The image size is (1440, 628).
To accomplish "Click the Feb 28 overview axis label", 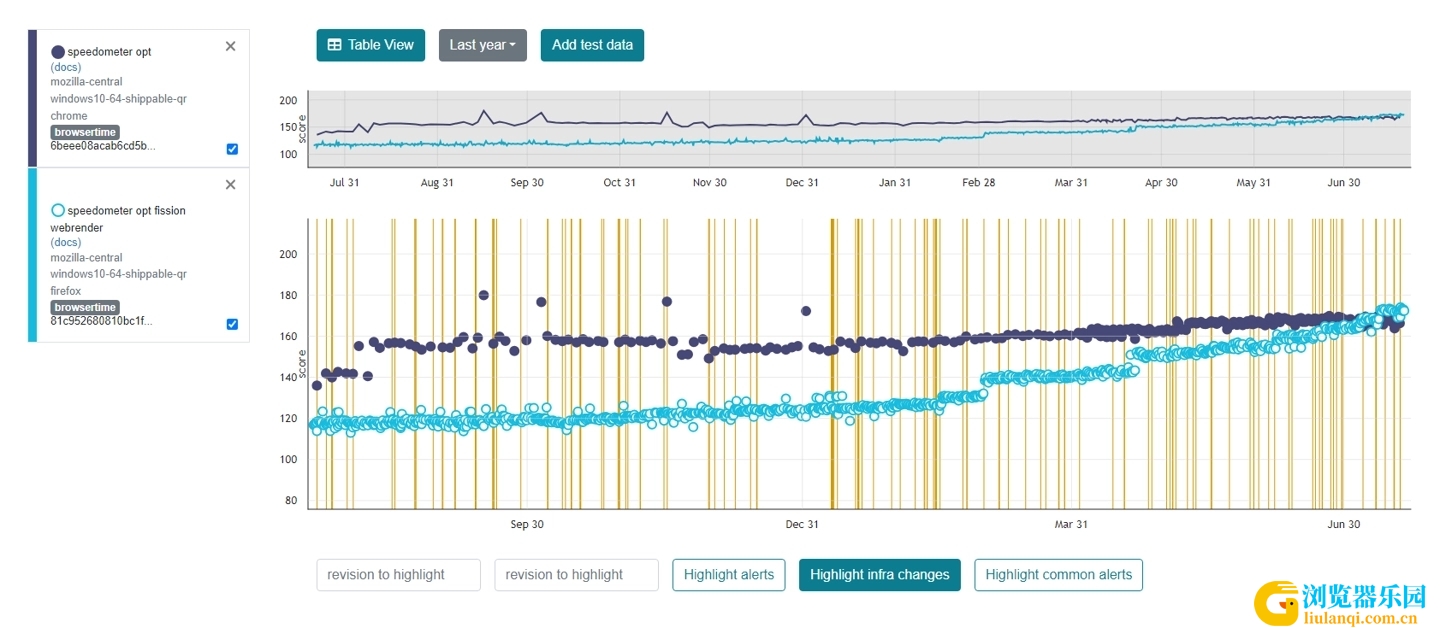I will pyautogui.click(x=979, y=183).
